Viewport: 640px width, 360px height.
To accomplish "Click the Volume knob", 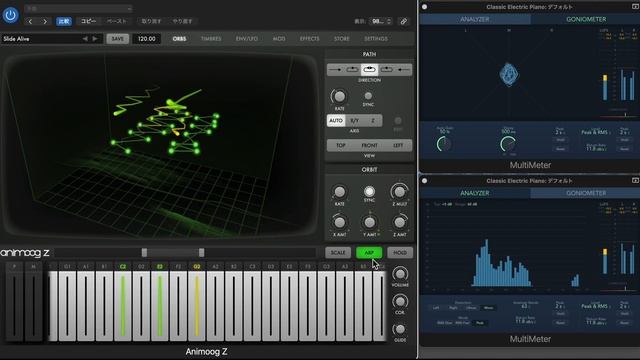I will click(x=400, y=274).
